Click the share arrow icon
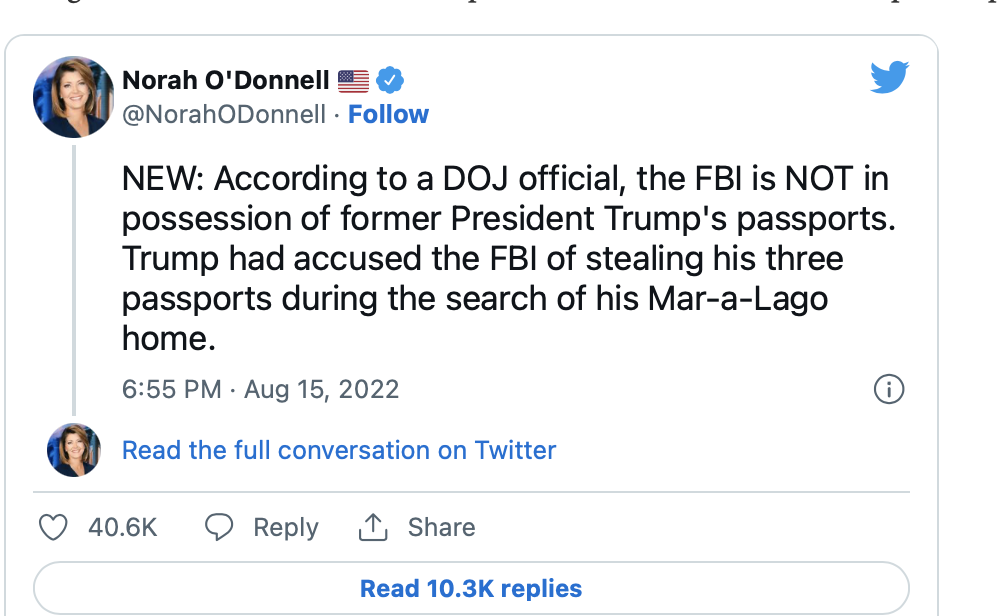Viewport: 998px width, 616px height. tap(373, 527)
